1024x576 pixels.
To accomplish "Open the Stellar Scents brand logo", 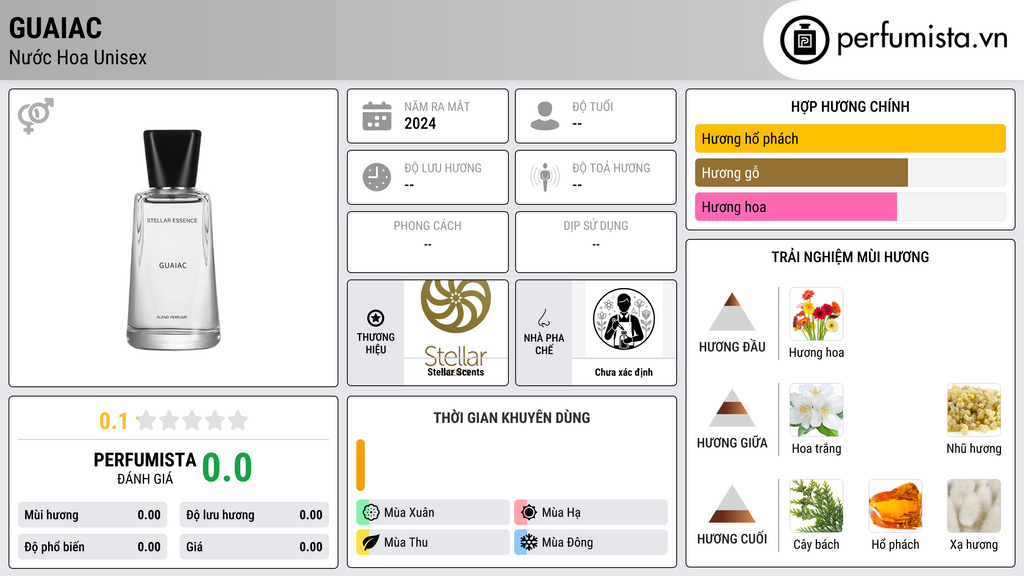I will click(455, 323).
